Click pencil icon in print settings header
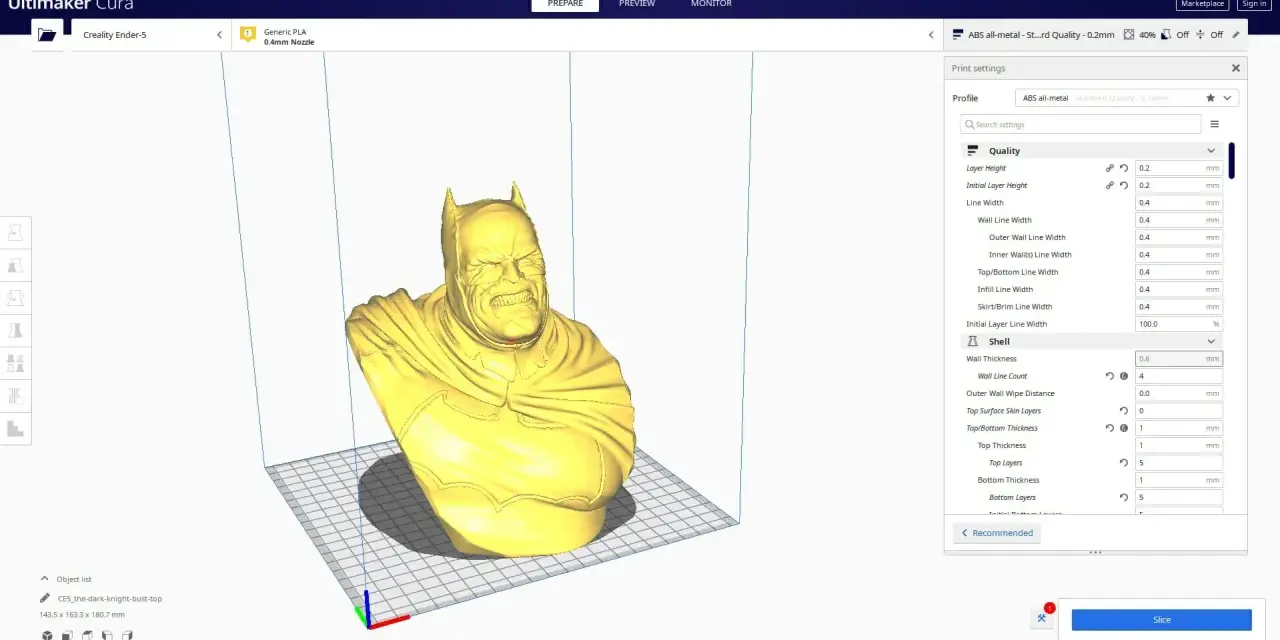The image size is (1280, 640). pos(1236,34)
